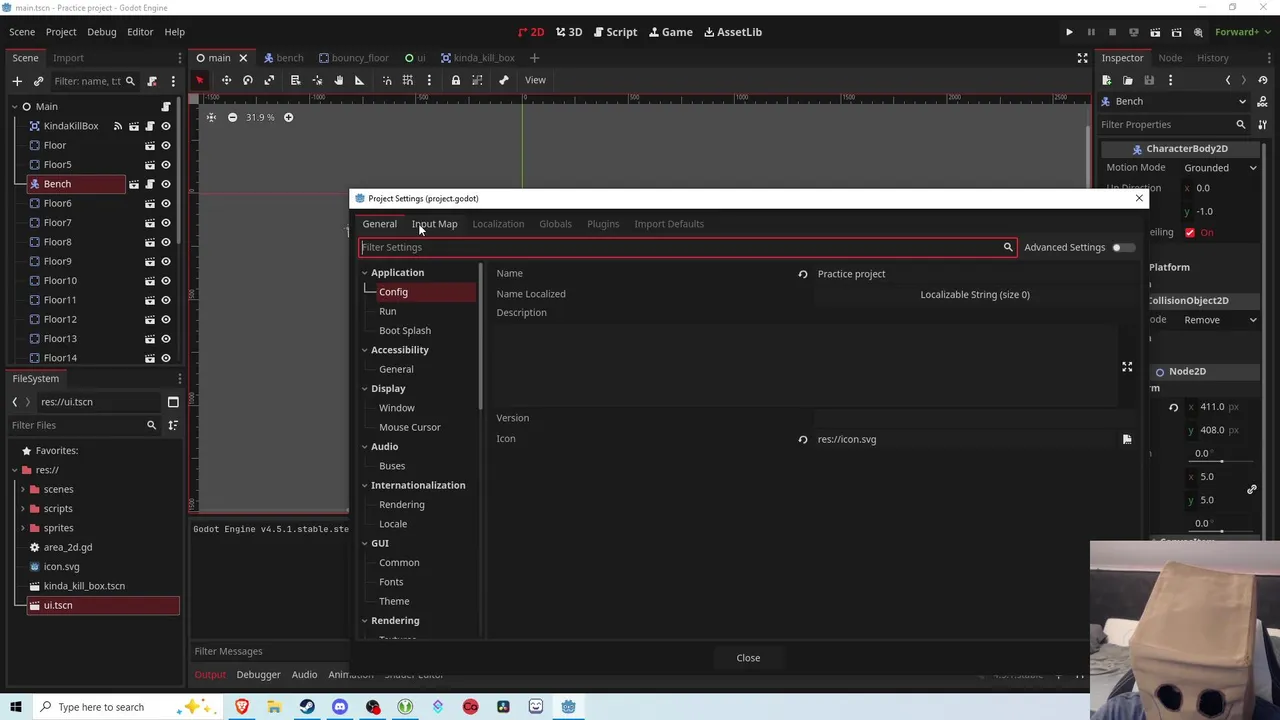Toggle visibility of Floor7 node
Viewport: 1280px width, 720px height.
[x=166, y=223]
